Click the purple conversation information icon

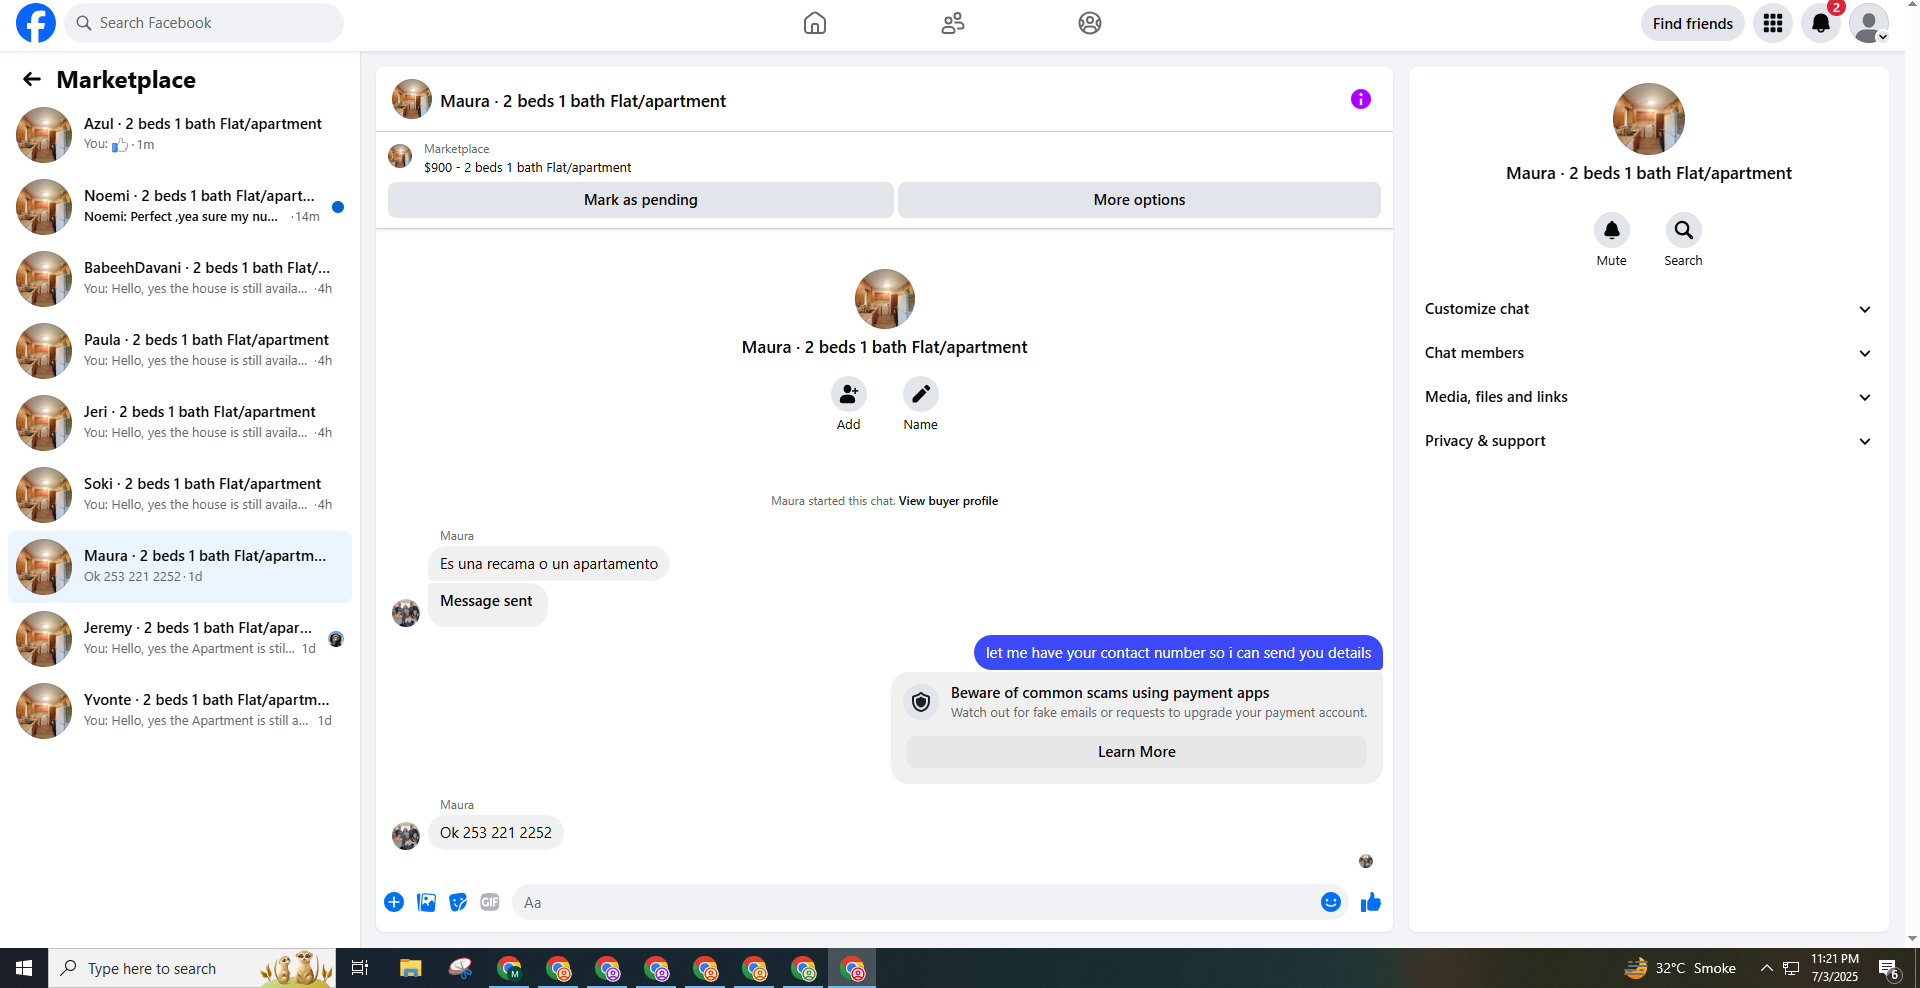[x=1361, y=99]
